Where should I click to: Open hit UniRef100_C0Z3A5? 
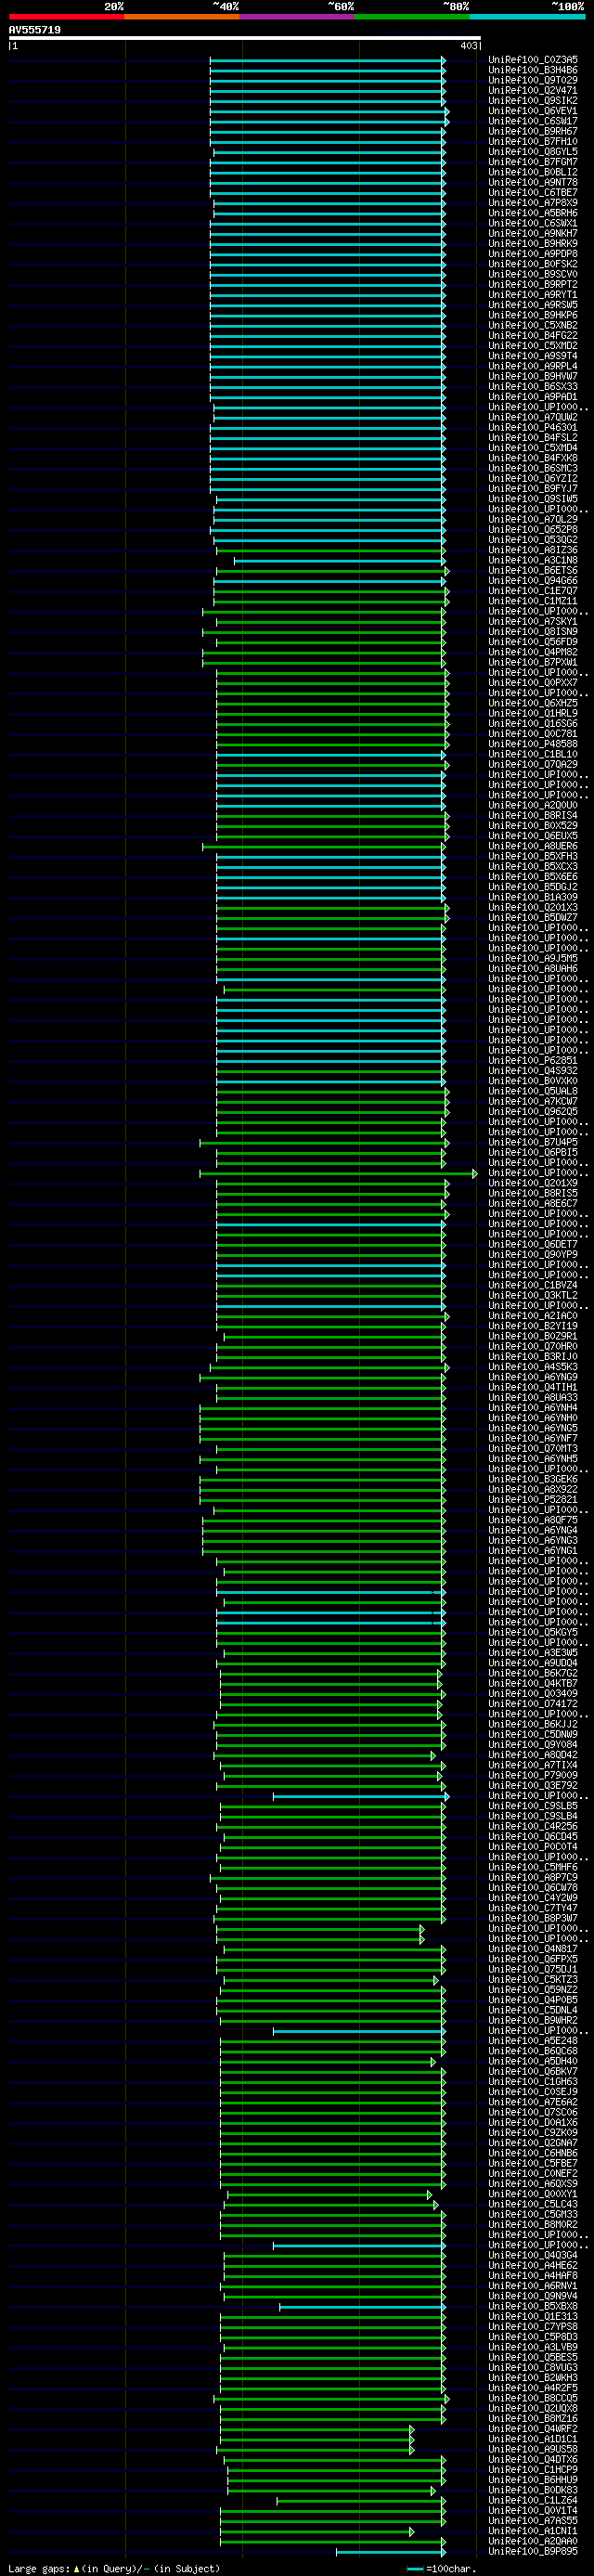coord(533,60)
